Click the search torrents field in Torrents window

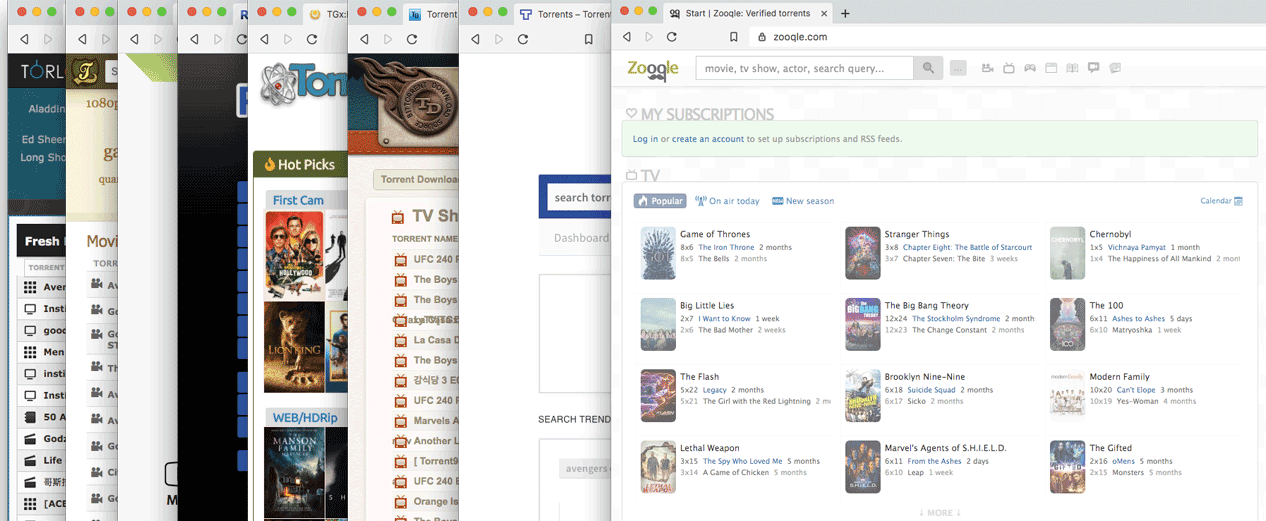580,197
